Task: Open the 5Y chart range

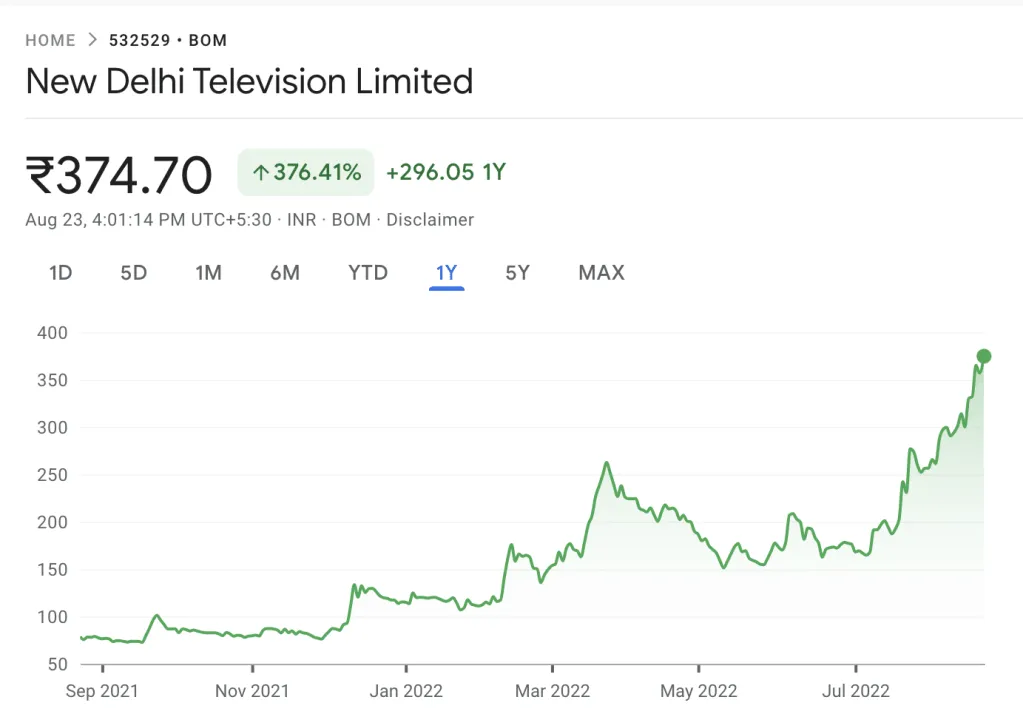Action: pyautogui.click(x=517, y=273)
